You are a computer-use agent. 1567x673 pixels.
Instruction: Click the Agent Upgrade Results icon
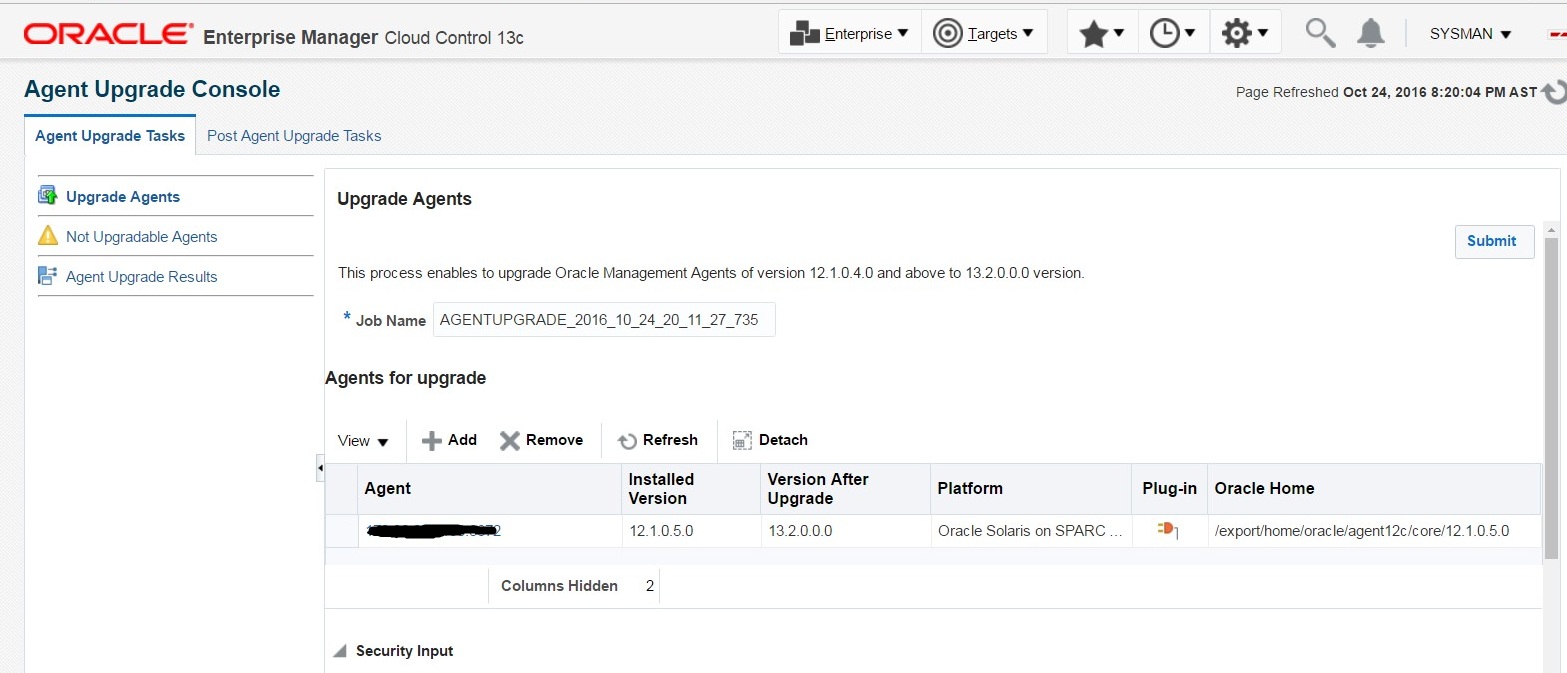coord(48,276)
